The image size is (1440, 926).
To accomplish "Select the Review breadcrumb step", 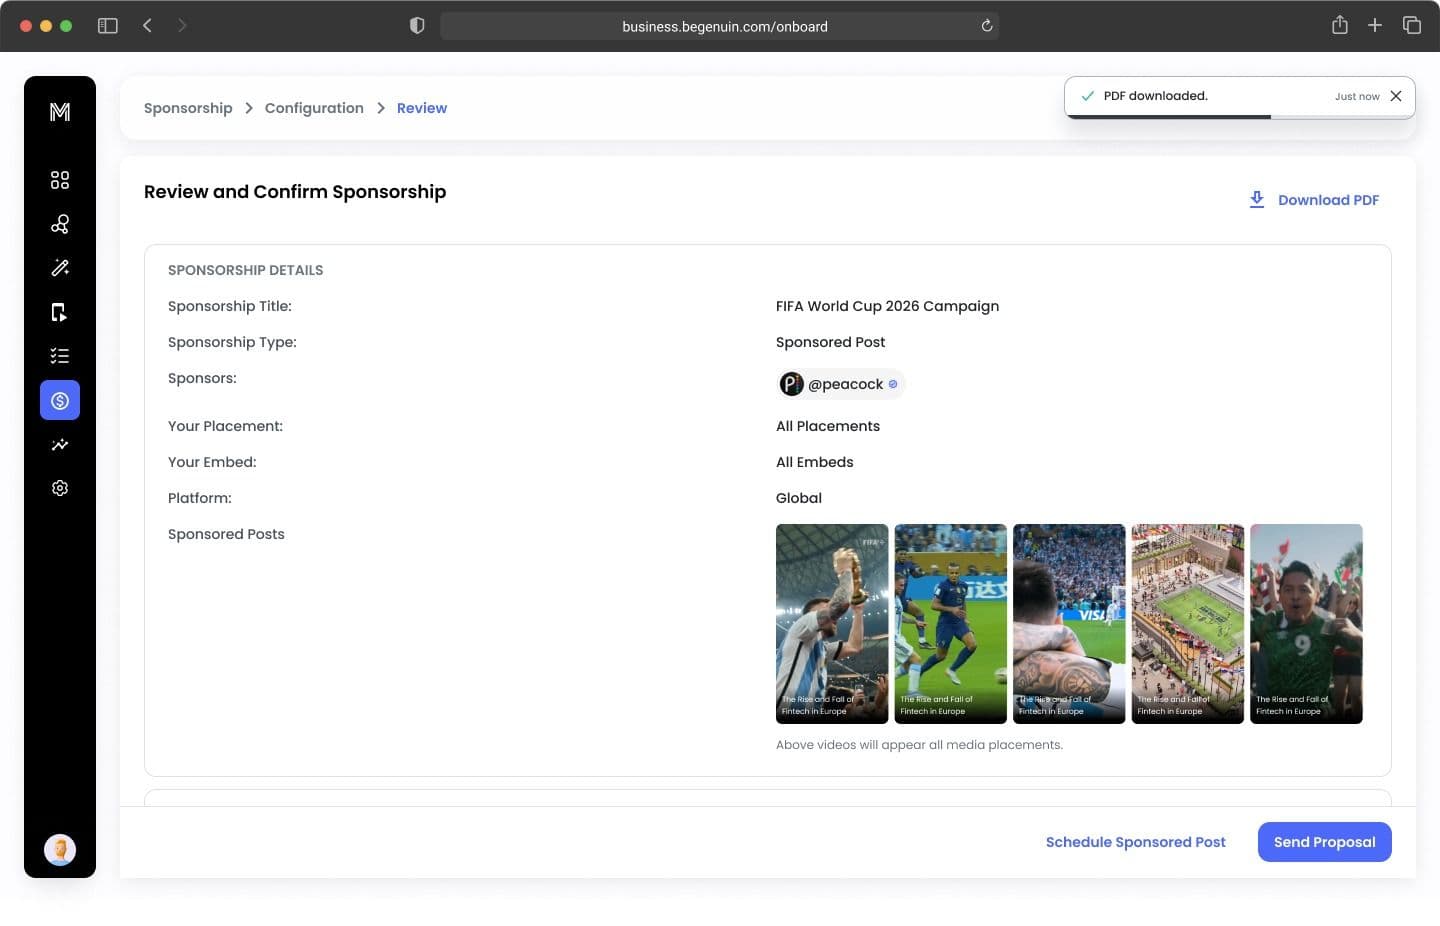I will point(422,108).
